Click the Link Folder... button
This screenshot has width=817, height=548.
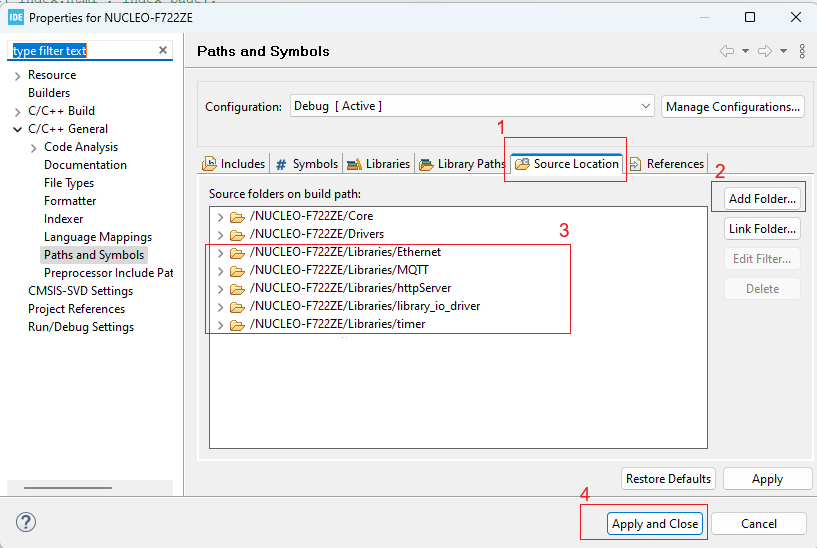pos(762,229)
